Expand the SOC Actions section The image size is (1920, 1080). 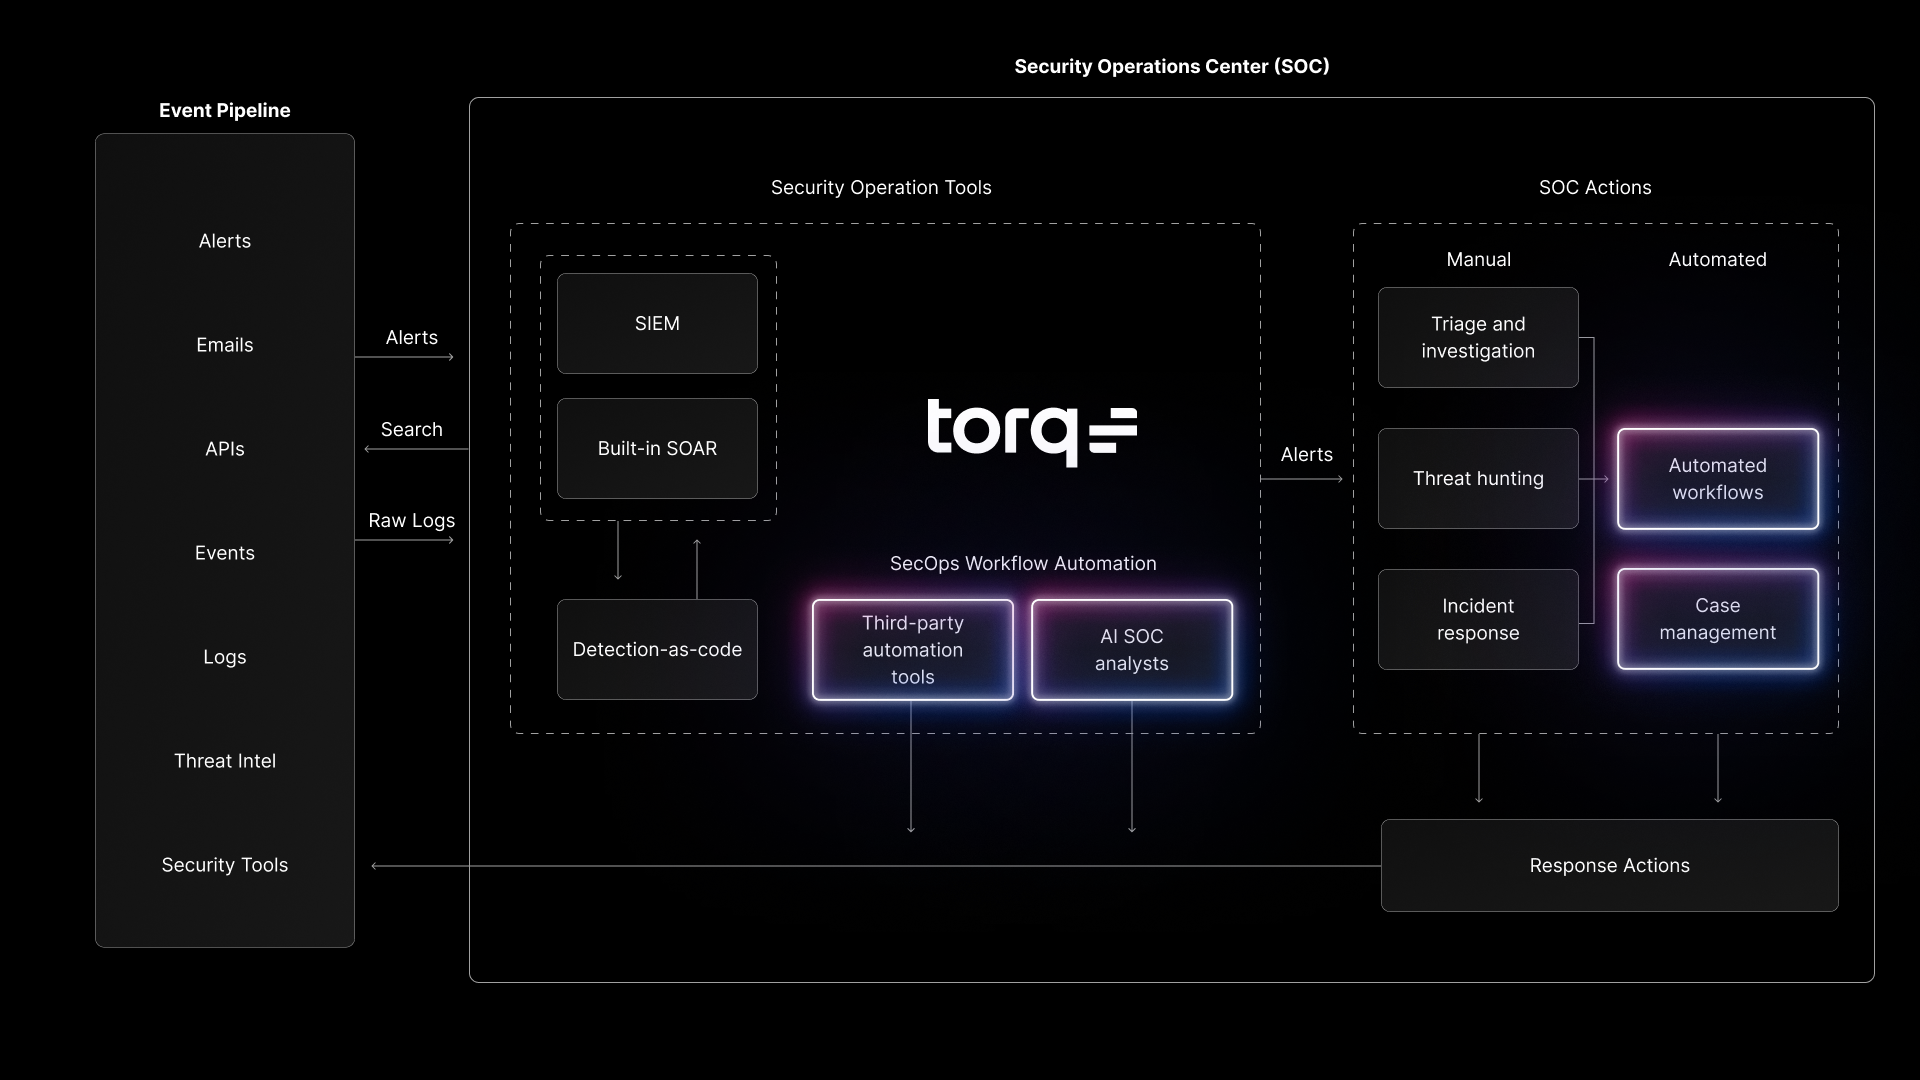(x=1594, y=187)
